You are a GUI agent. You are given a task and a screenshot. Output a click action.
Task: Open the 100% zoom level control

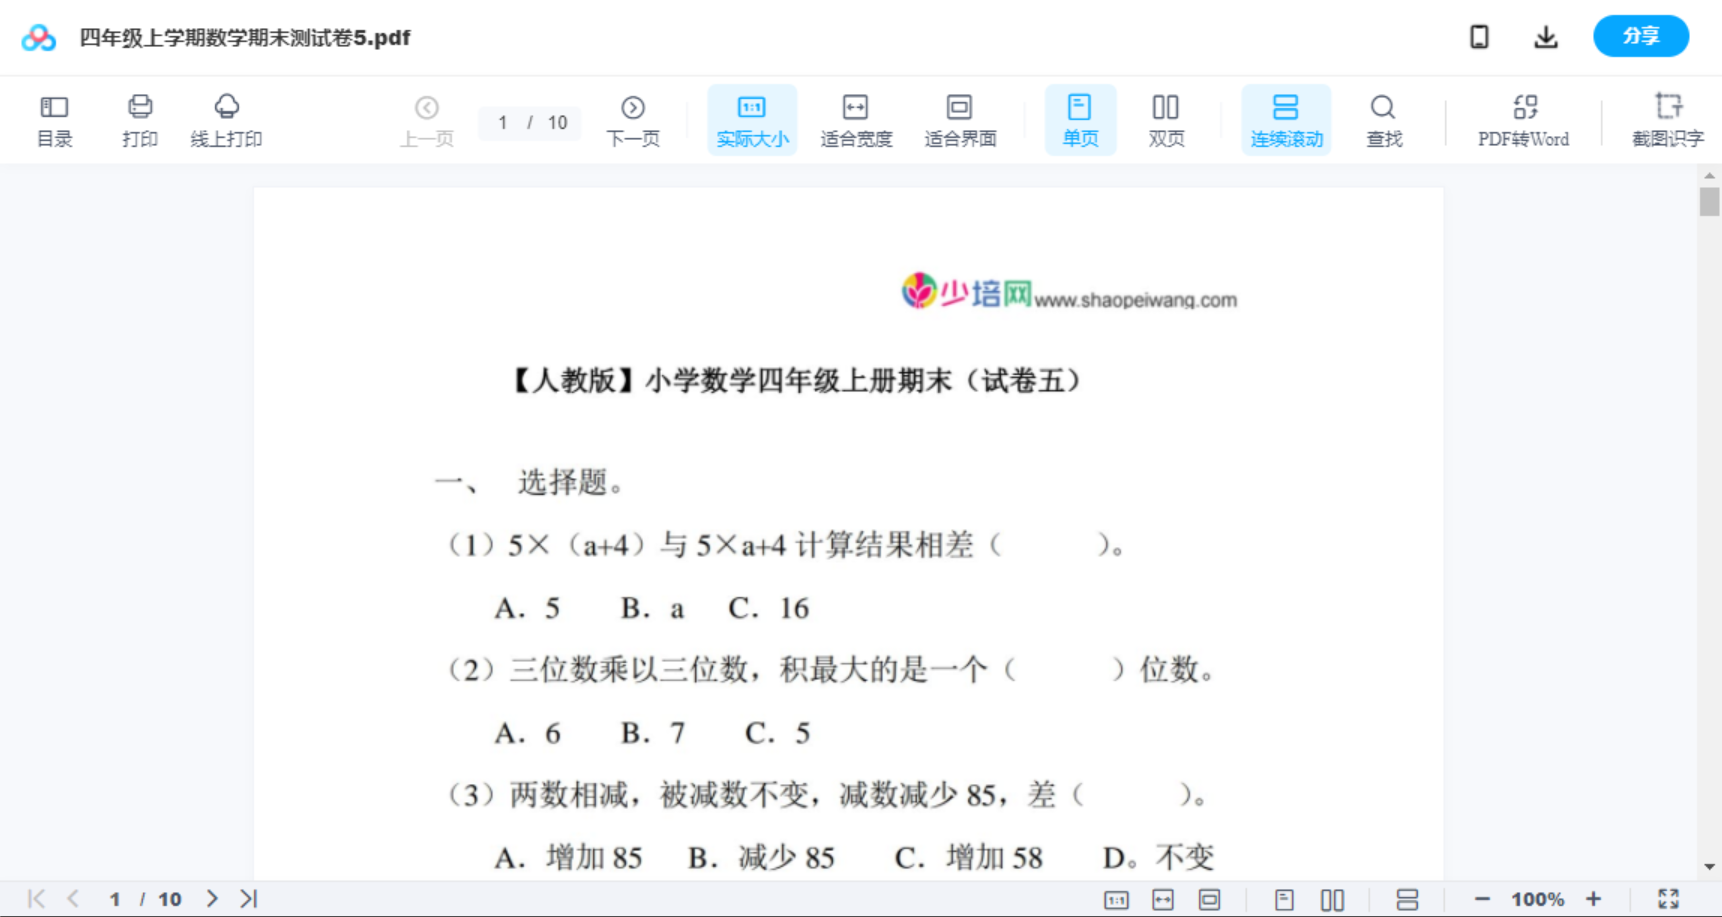1537,898
